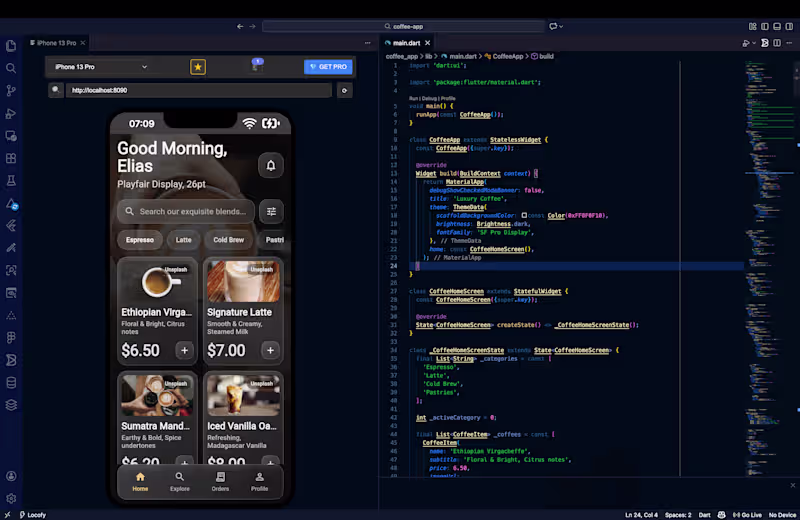Open Accounts icon in activity bar
This screenshot has width=800, height=520.
pyautogui.click(x=11, y=476)
